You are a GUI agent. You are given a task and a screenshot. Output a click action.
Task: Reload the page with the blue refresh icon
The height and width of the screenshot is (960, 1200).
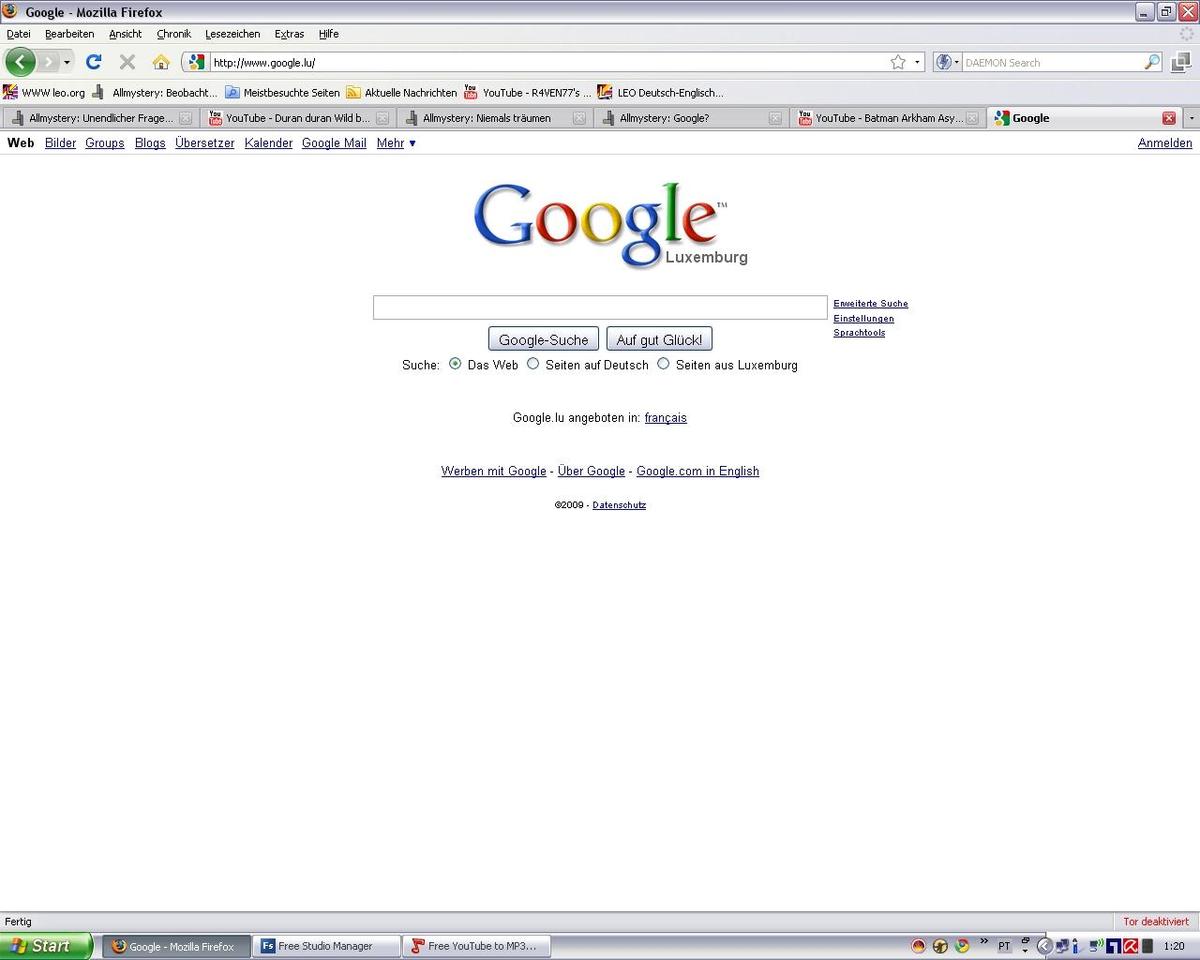(94, 62)
